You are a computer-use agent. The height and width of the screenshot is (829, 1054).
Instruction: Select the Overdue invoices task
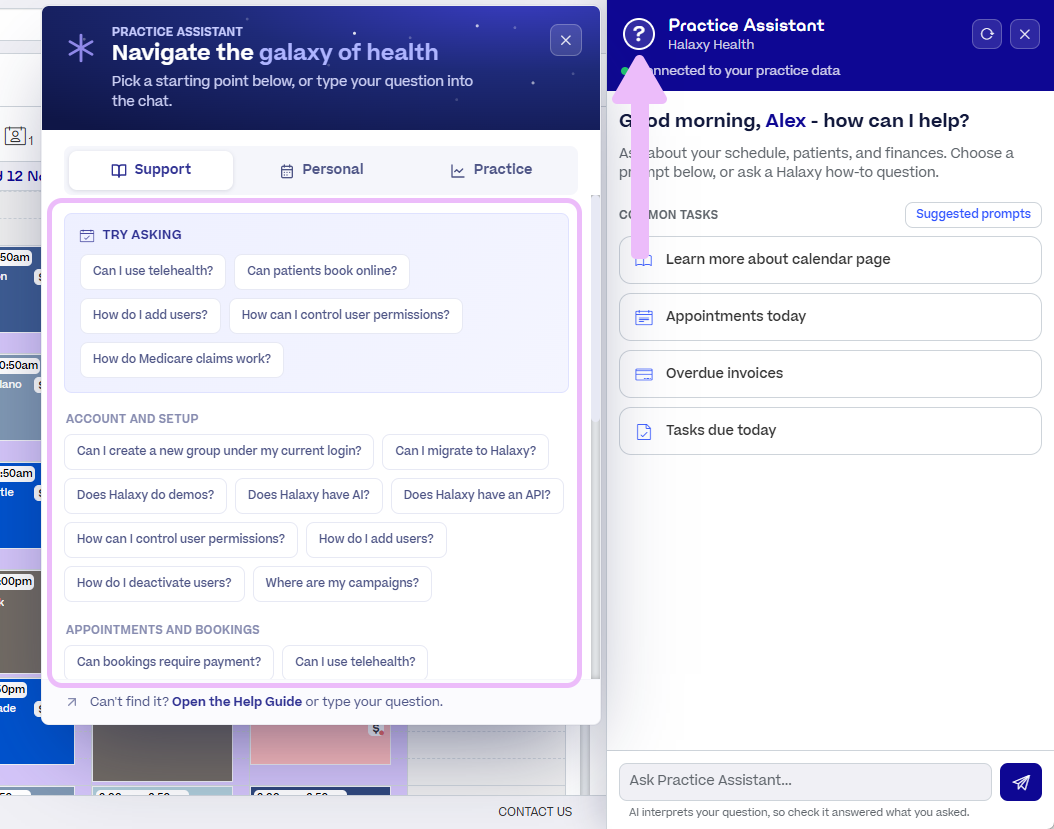830,374
